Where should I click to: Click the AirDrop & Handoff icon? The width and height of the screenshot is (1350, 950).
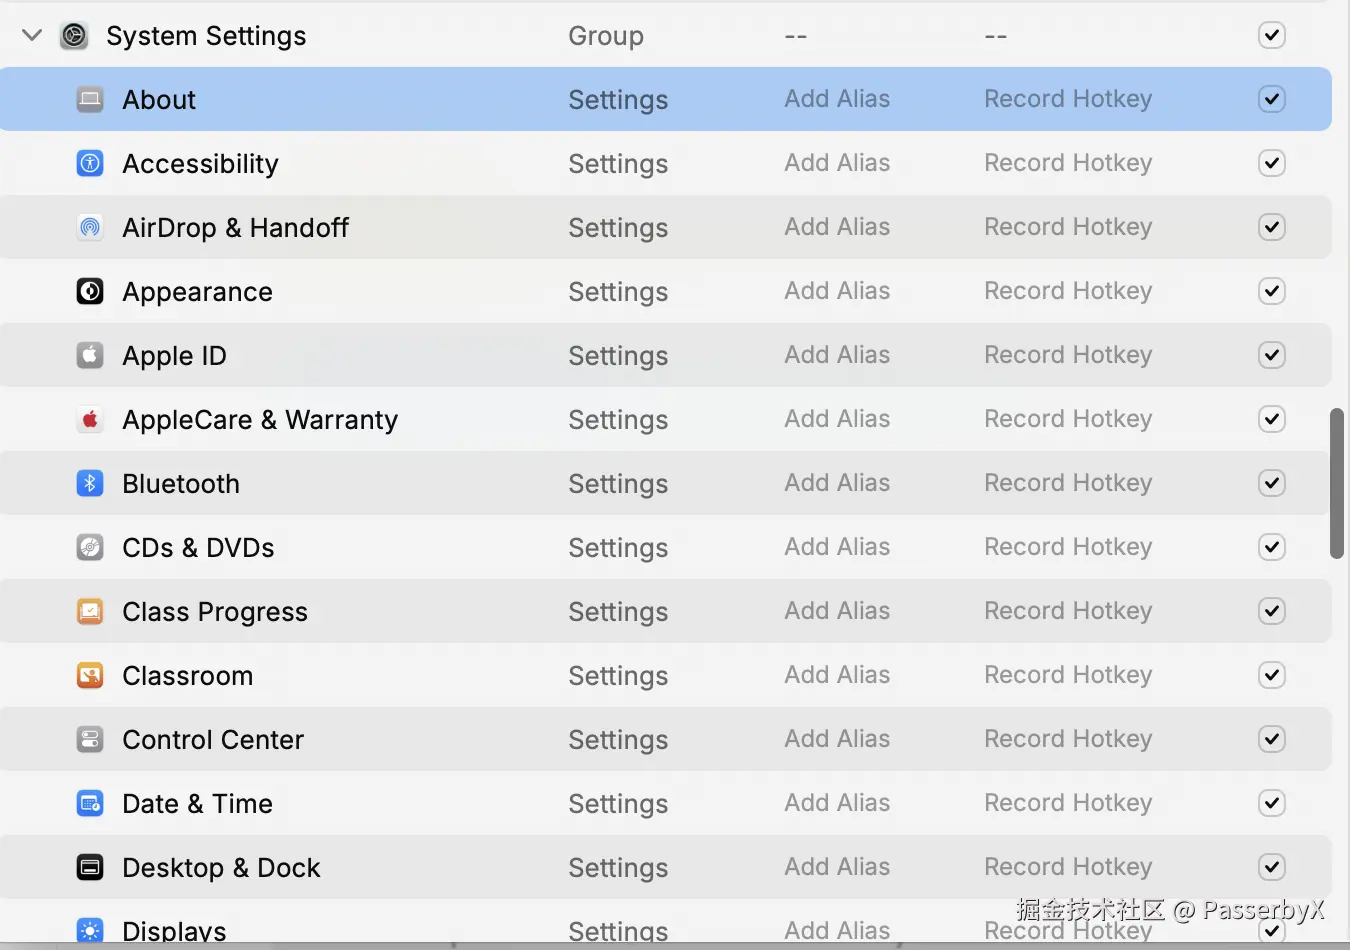[90, 227]
